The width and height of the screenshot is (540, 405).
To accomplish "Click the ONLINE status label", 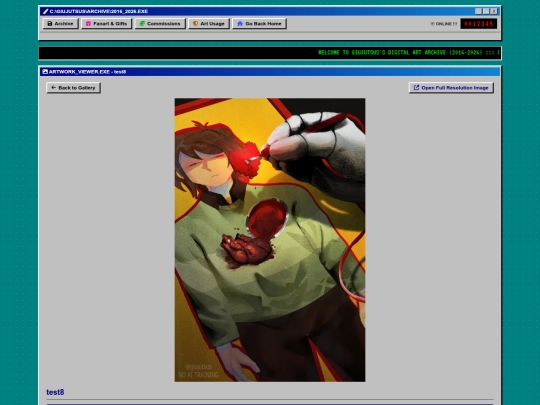I will tap(444, 24).
